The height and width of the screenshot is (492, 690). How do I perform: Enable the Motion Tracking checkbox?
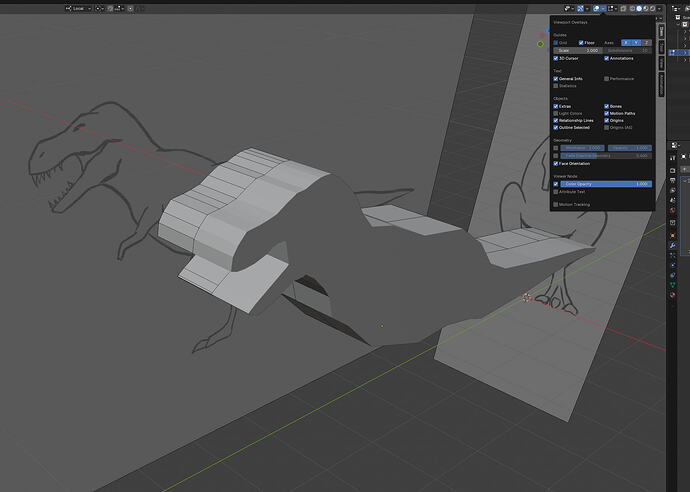tap(556, 205)
